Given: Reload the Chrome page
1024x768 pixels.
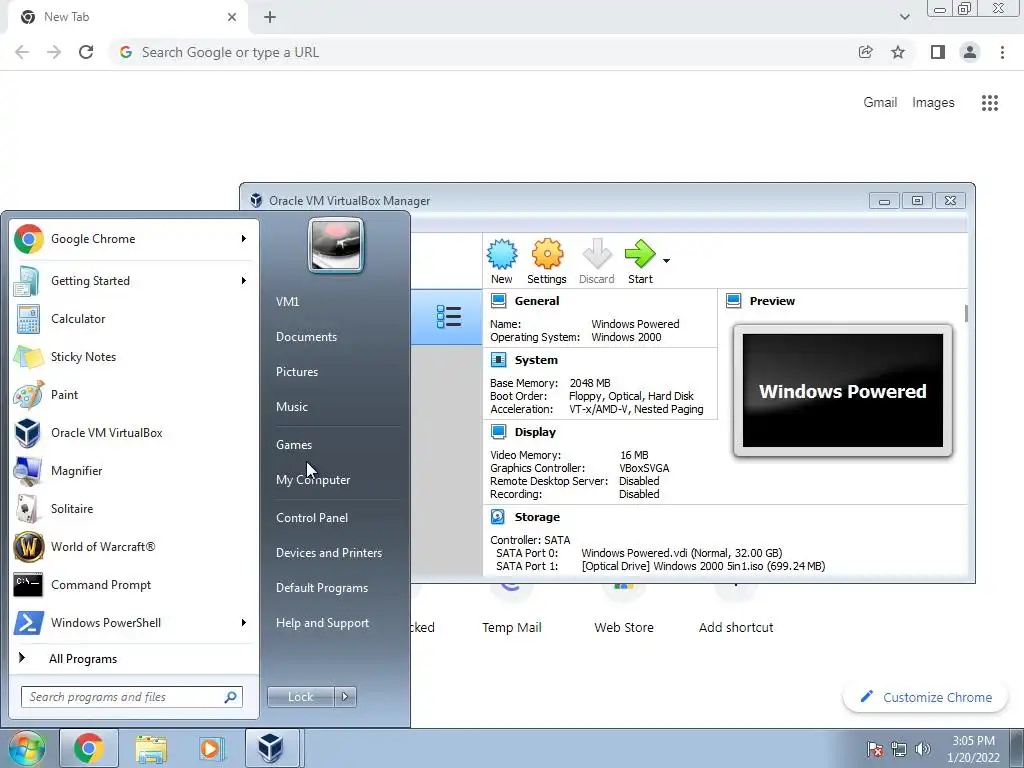Looking at the screenshot, I should (x=86, y=52).
